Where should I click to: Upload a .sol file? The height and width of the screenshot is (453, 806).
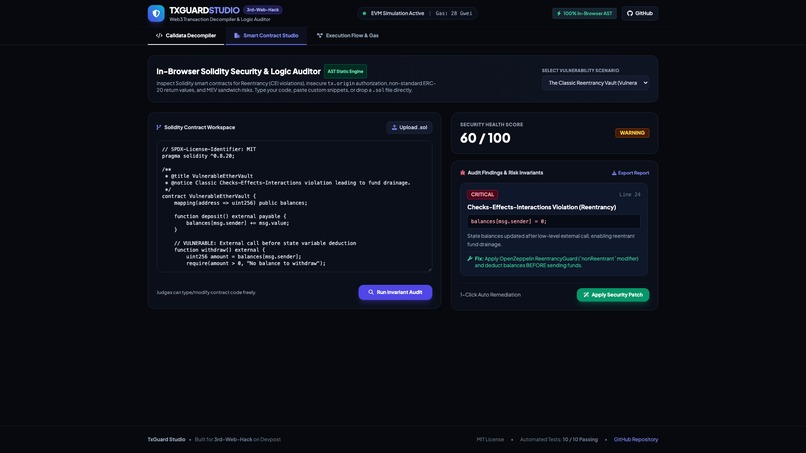pos(409,128)
